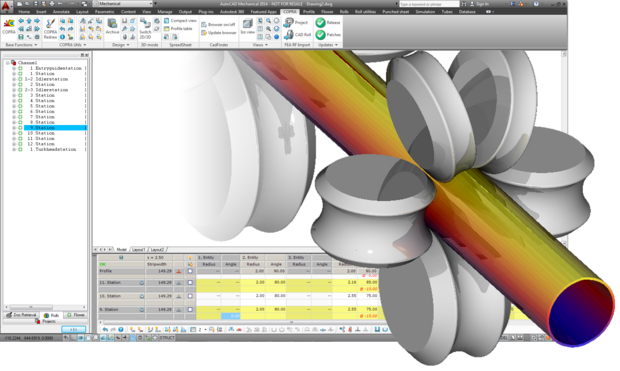Viewport: 620px width, 371px height.
Task: Toggle the STRUCT status bar button
Action: point(167,338)
